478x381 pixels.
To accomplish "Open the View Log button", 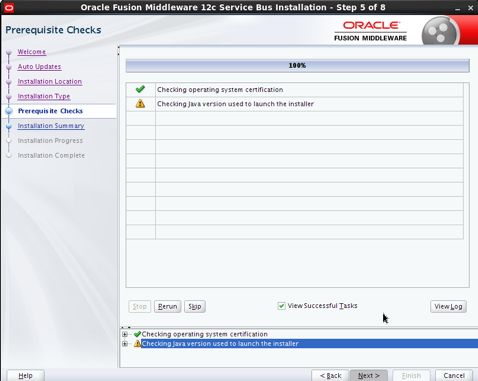I will click(x=448, y=306).
